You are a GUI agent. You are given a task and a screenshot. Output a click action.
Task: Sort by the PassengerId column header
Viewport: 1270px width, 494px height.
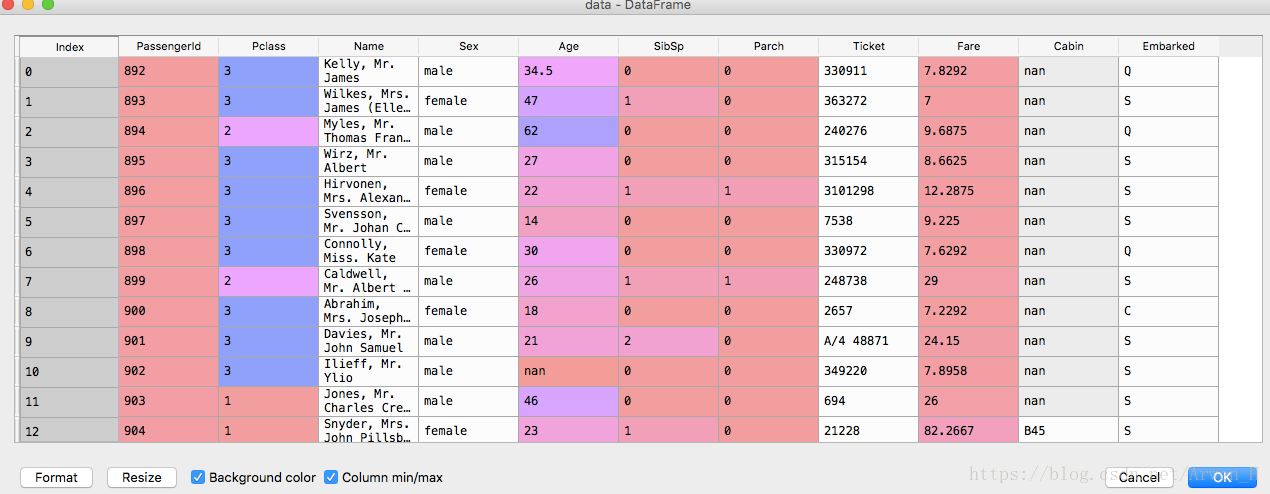tap(168, 46)
